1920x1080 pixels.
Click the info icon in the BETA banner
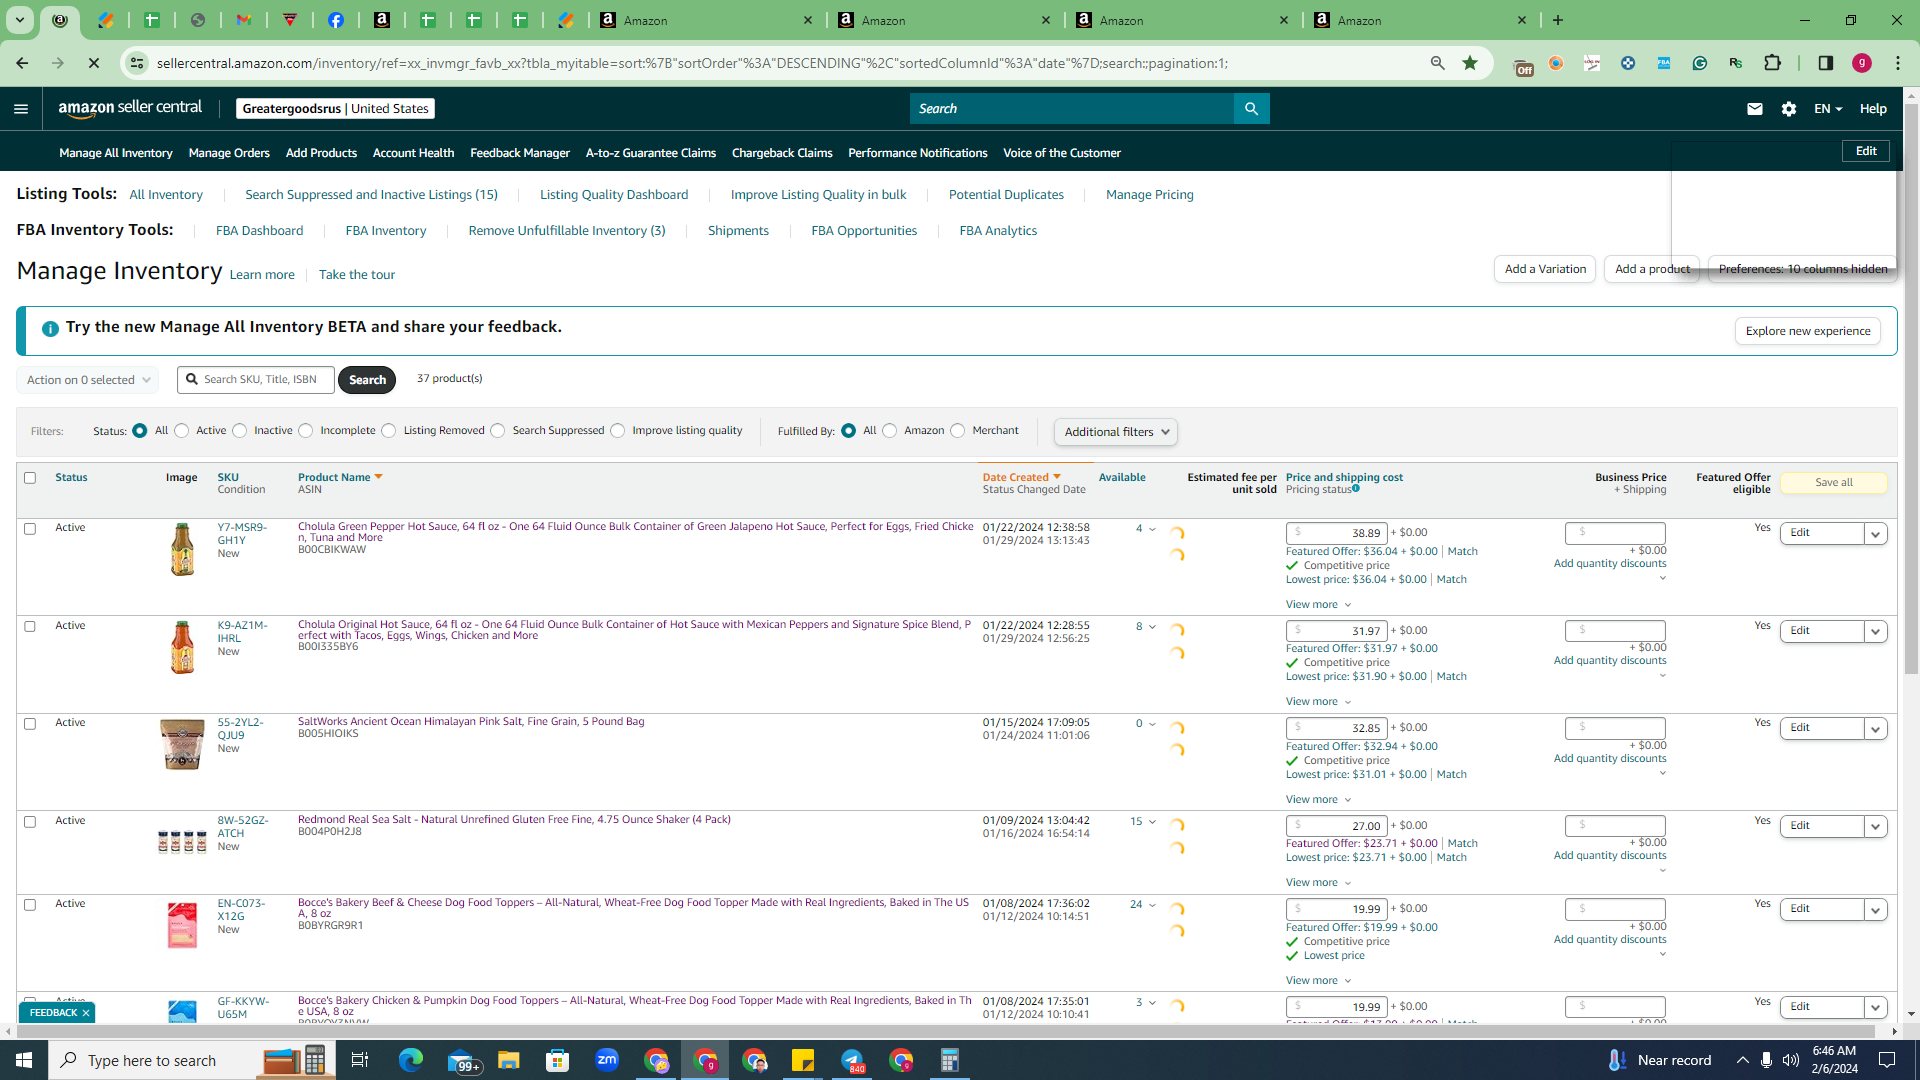click(50, 328)
